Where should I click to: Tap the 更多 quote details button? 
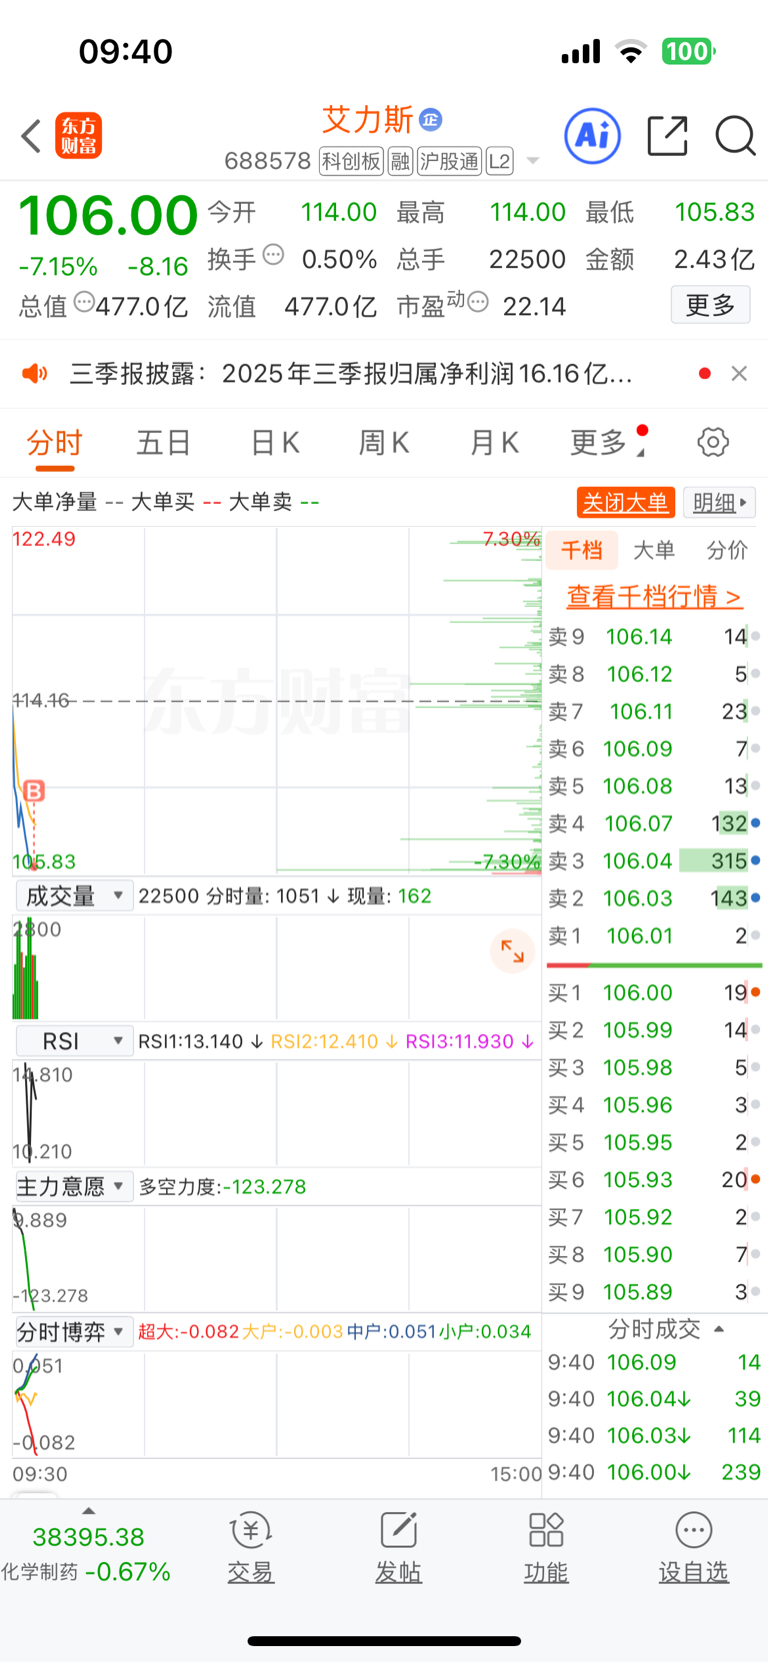coord(710,305)
